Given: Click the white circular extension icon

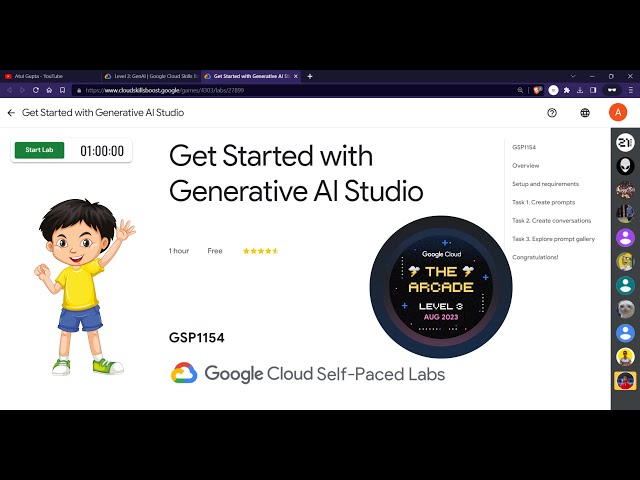Looking at the screenshot, I should (x=553, y=90).
